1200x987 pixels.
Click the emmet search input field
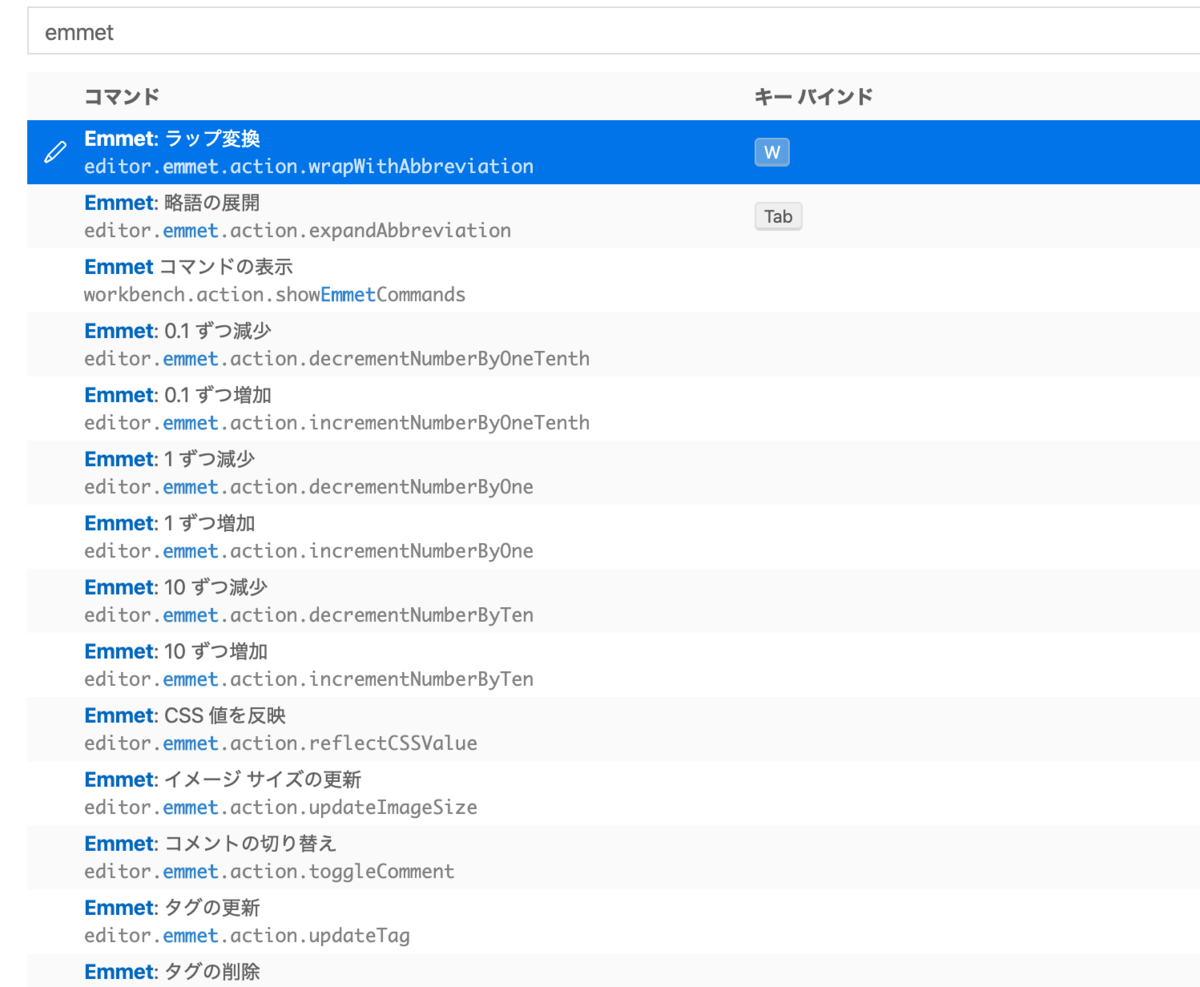(613, 32)
